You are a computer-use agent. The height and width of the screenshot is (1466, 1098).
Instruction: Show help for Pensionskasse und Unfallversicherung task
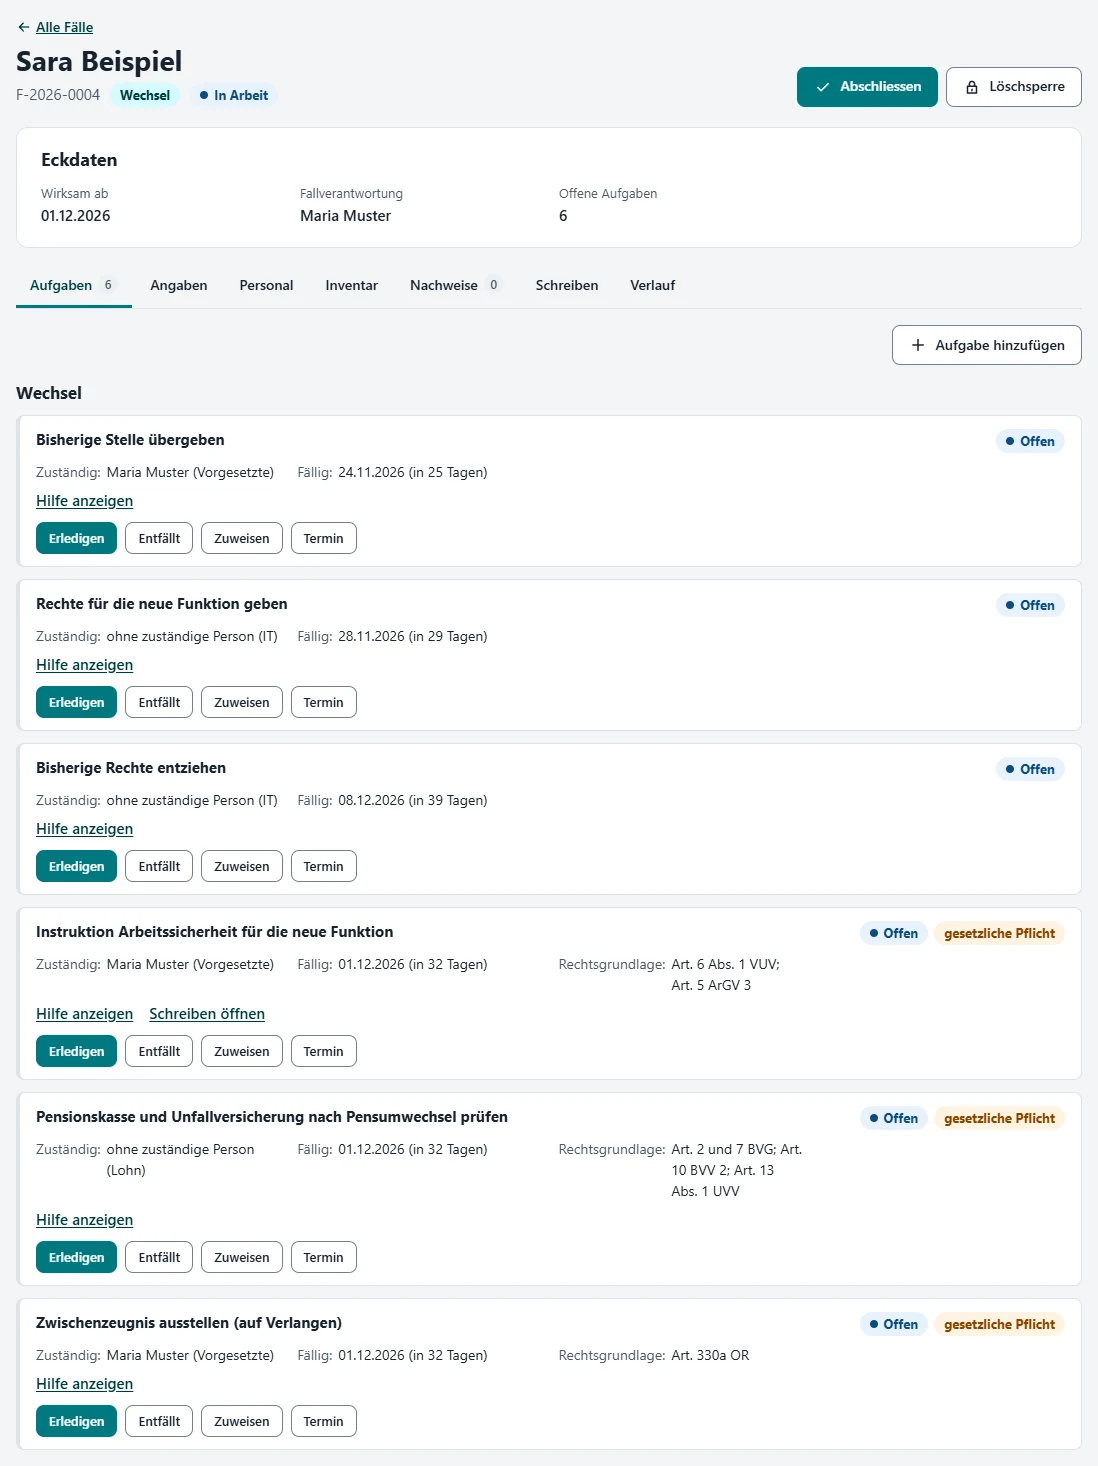[84, 1220]
